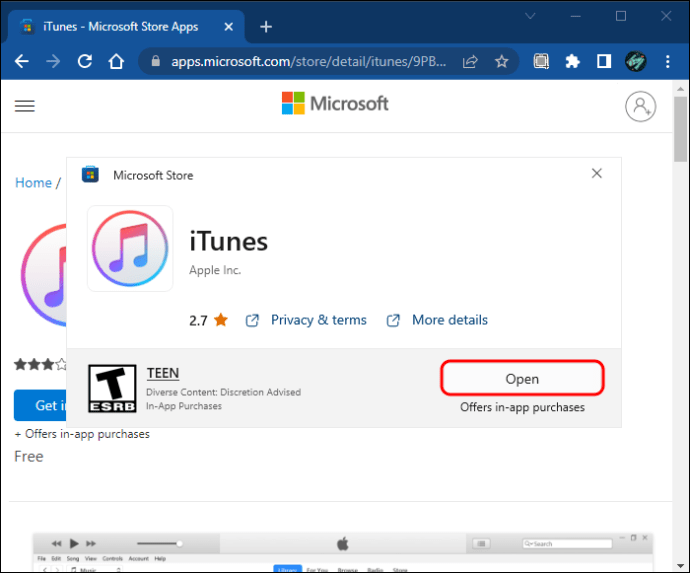Close the Microsoft Store dialog
This screenshot has height=573, width=690.
(596, 173)
